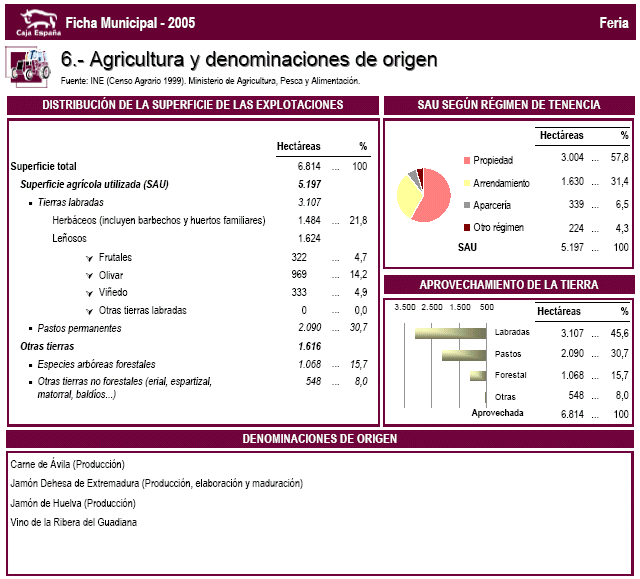640x579 pixels.
Task: Click the Otras tierras labradas checkmark bullet
Action: point(89,311)
